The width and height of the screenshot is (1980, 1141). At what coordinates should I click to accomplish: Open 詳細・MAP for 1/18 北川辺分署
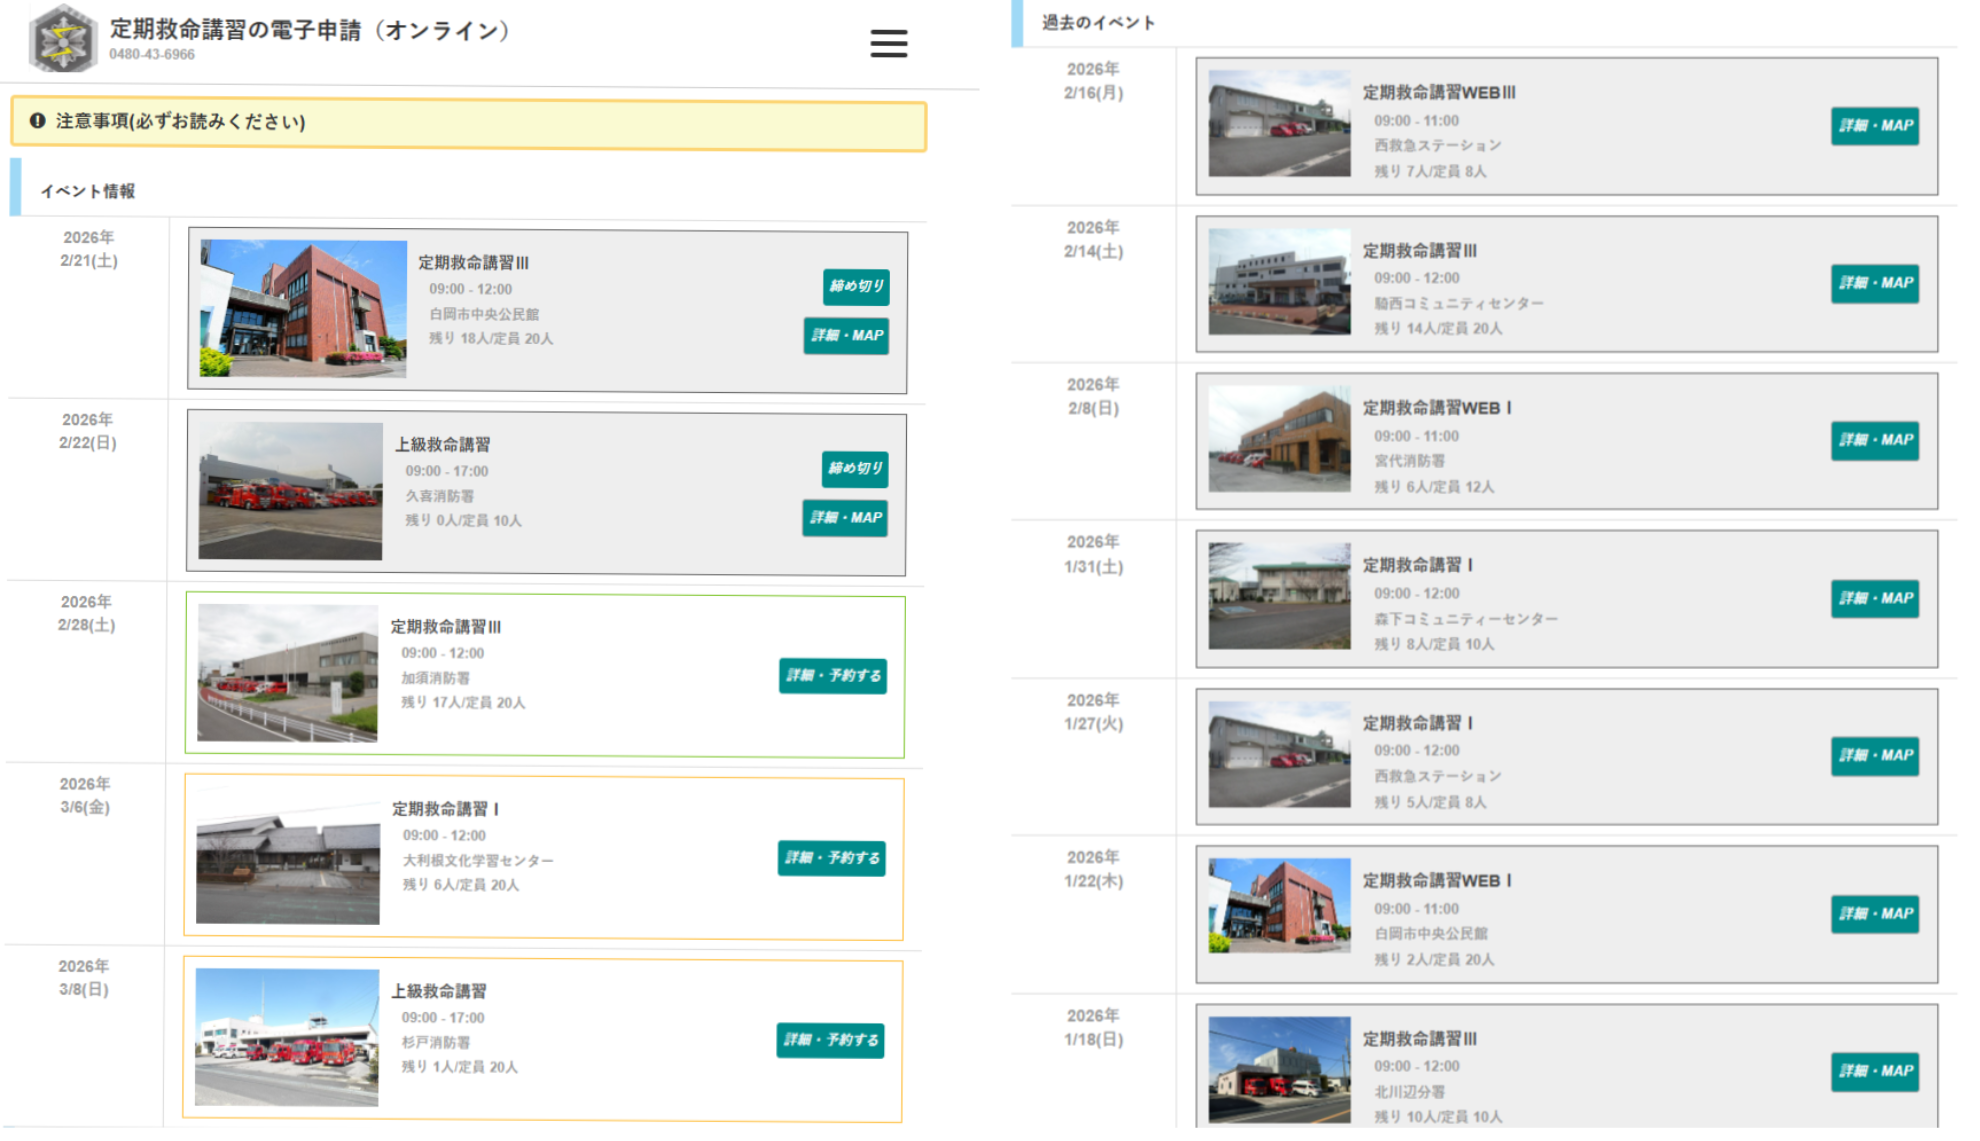coord(1875,1071)
